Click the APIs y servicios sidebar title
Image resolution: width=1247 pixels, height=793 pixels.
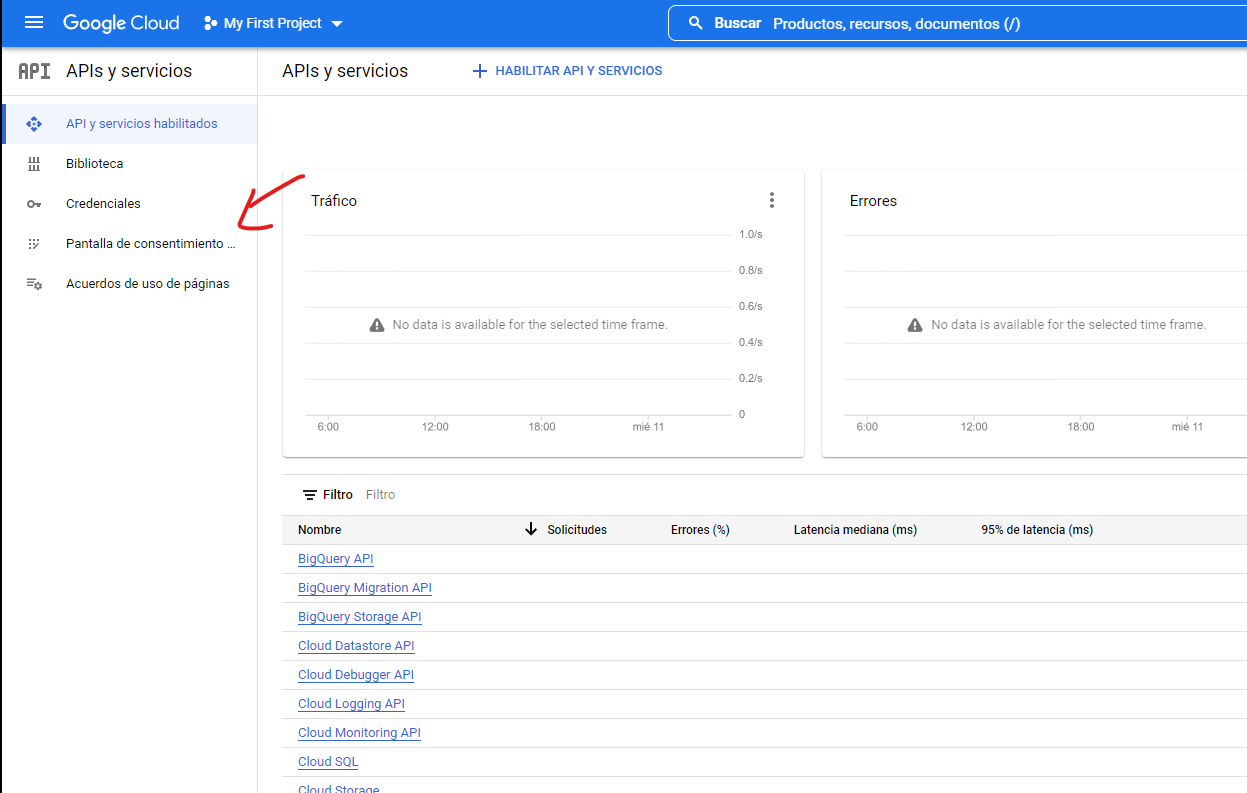(129, 71)
